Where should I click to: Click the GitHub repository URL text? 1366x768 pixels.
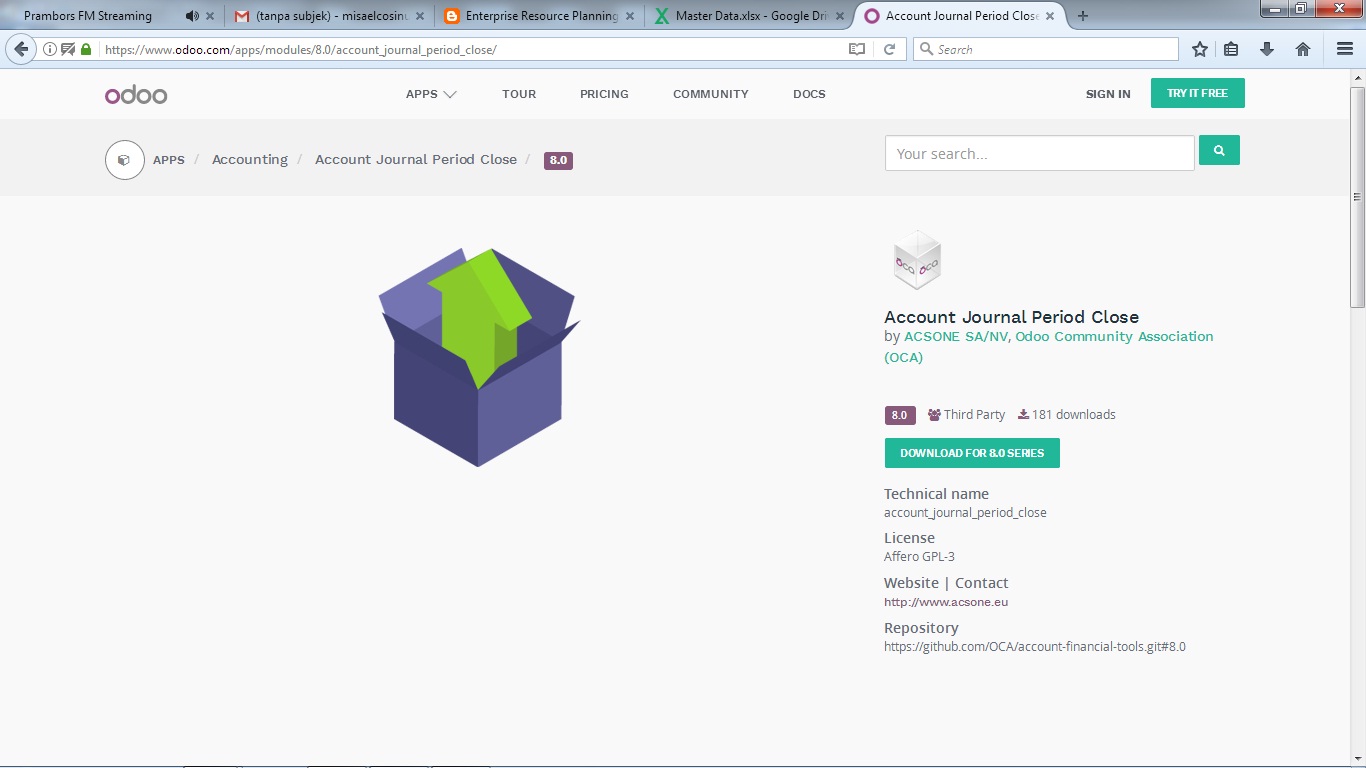1035,647
